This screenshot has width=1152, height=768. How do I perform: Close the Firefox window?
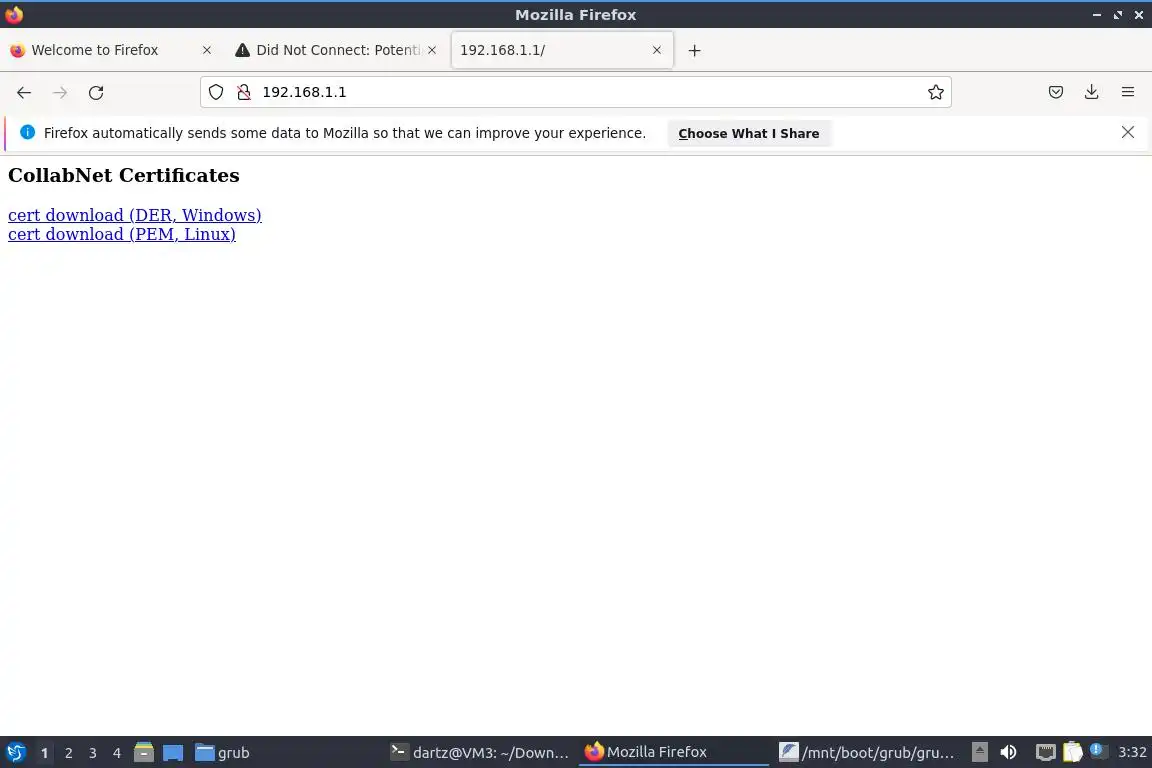tap(1139, 15)
